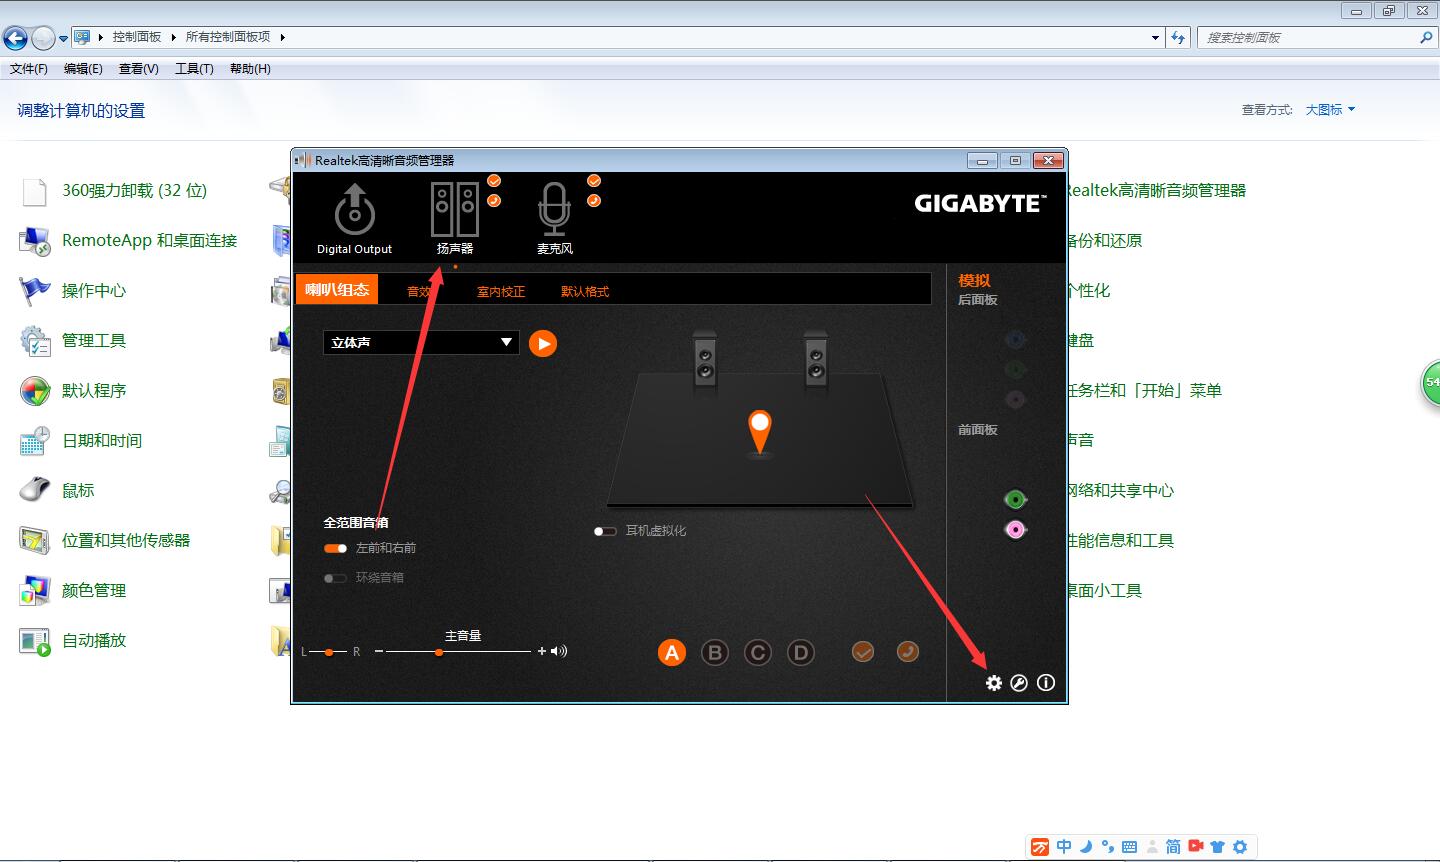Select preset C
The height and width of the screenshot is (862, 1440).
pos(757,653)
